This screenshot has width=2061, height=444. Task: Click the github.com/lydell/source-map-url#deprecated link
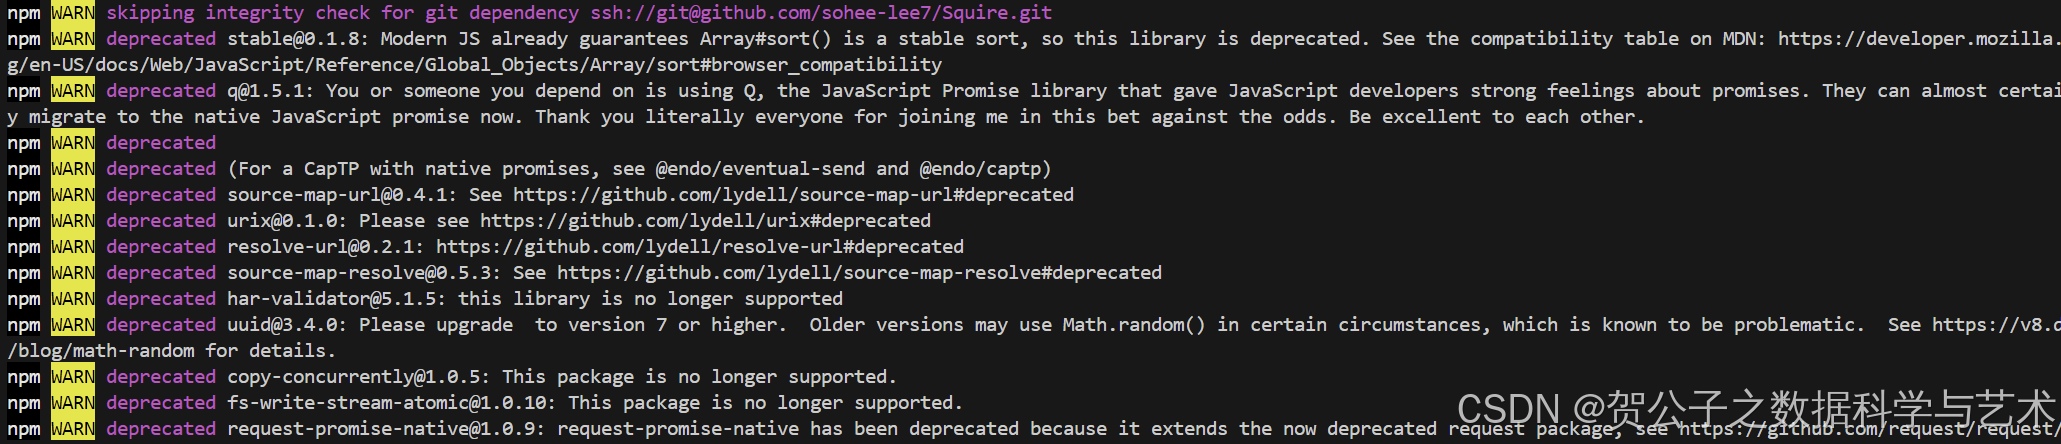click(x=793, y=195)
